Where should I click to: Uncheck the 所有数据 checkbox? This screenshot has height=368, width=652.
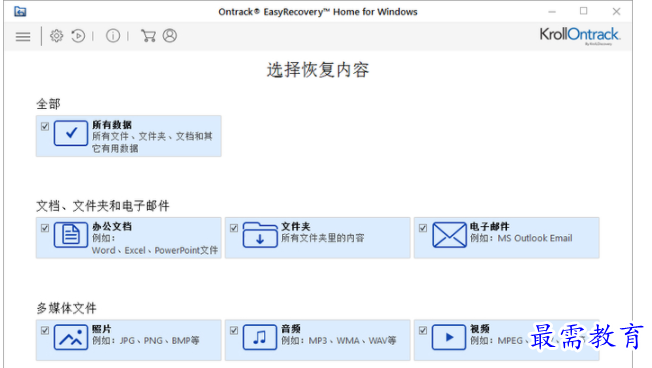point(45,126)
